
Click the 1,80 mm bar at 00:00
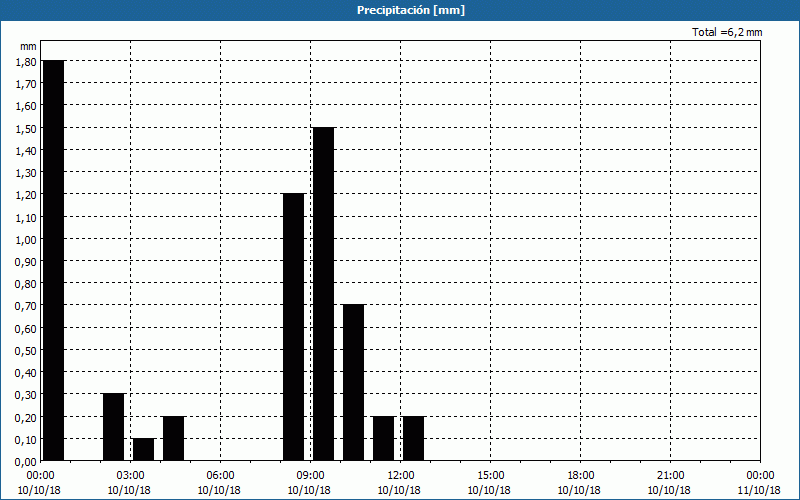tap(54, 260)
